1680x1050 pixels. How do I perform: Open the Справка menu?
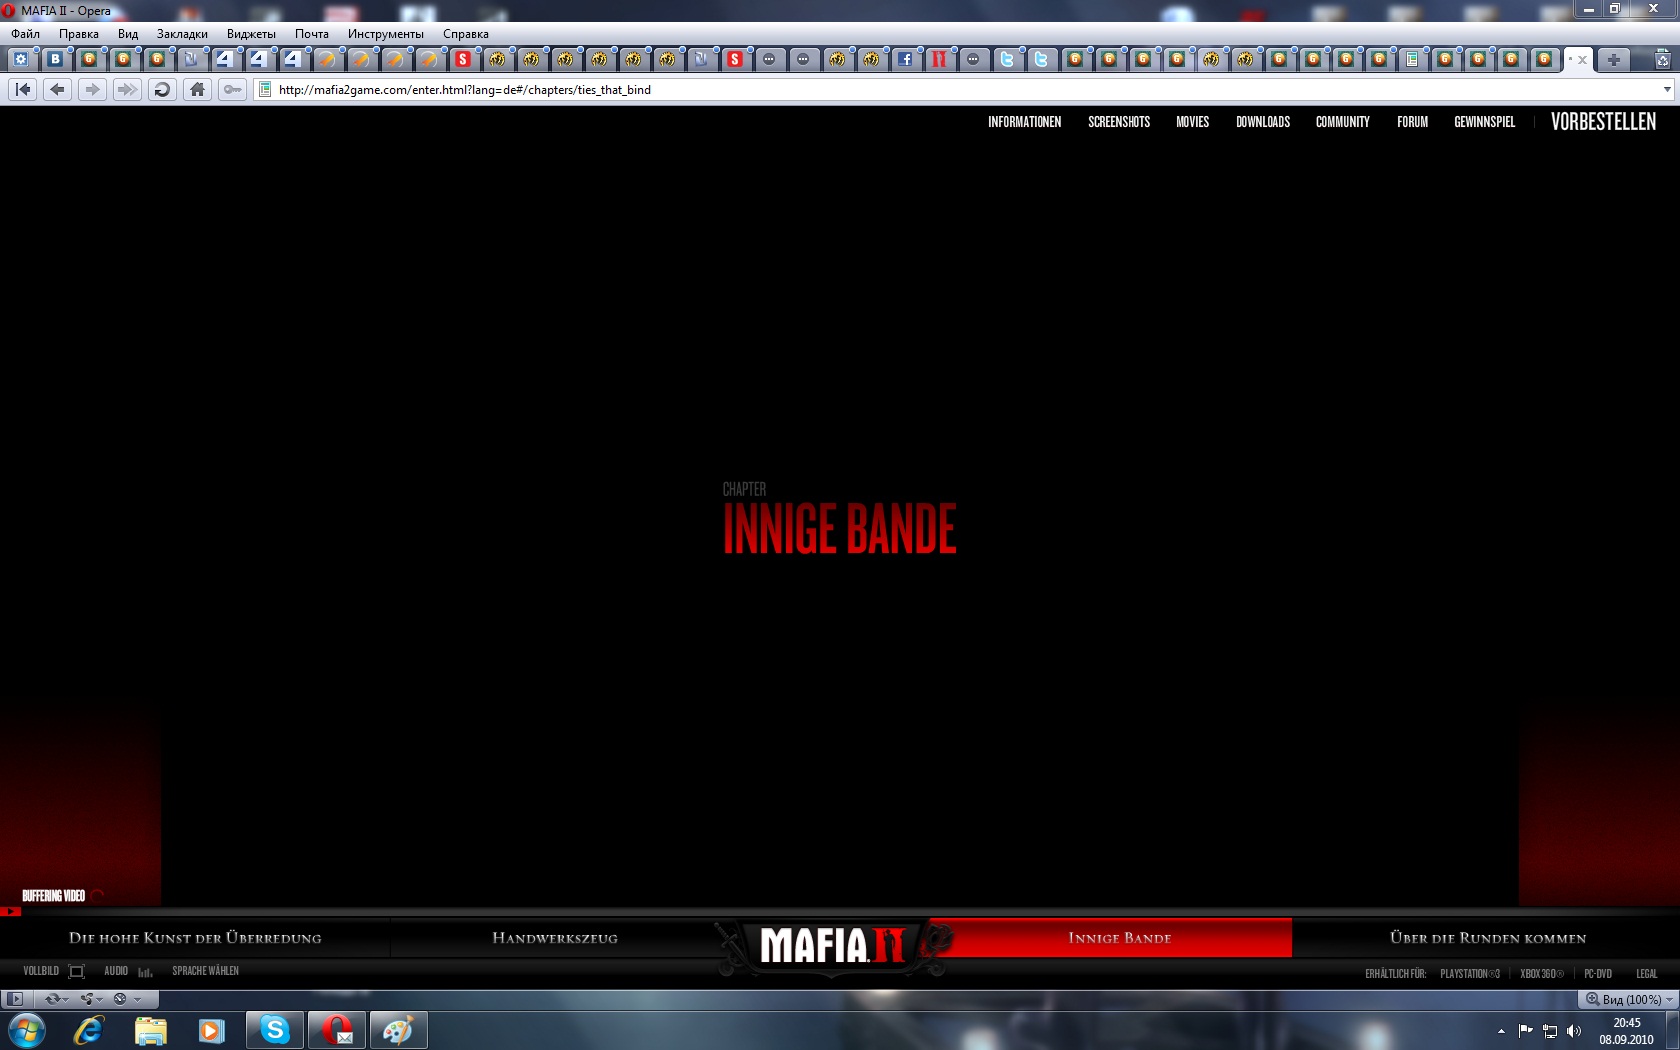(x=466, y=34)
